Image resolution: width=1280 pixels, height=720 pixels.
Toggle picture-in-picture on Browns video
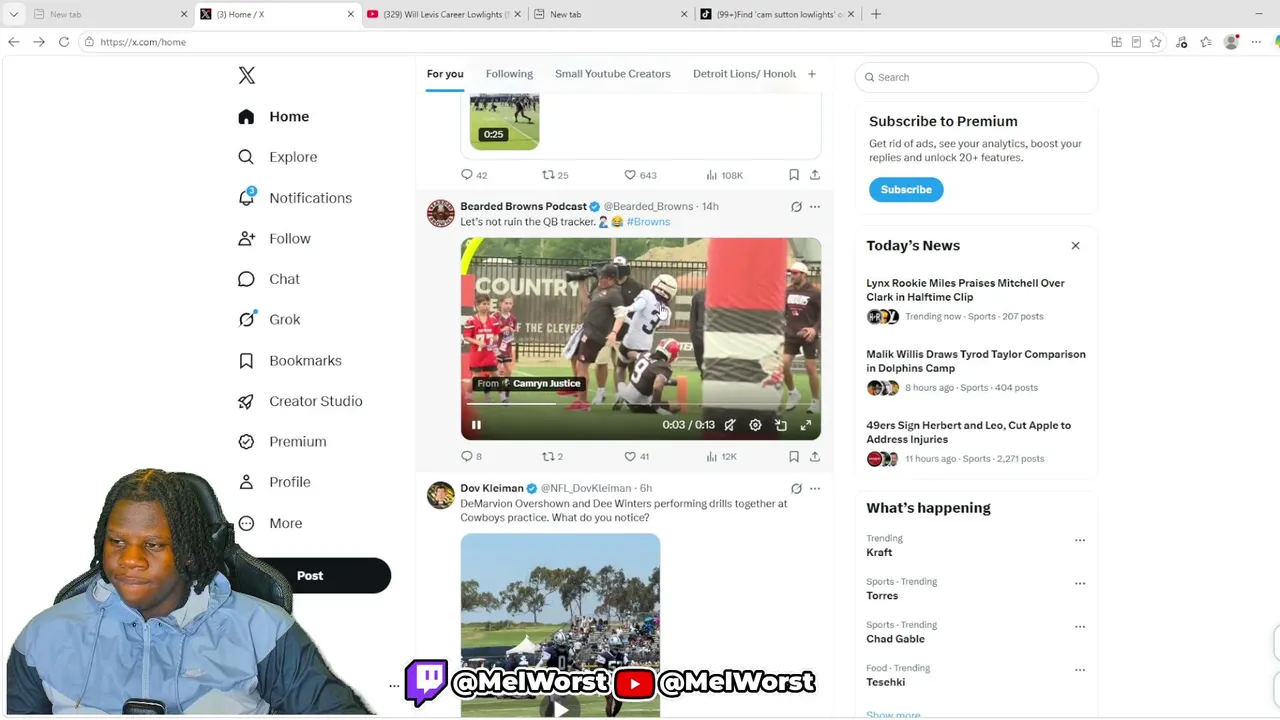(x=781, y=425)
